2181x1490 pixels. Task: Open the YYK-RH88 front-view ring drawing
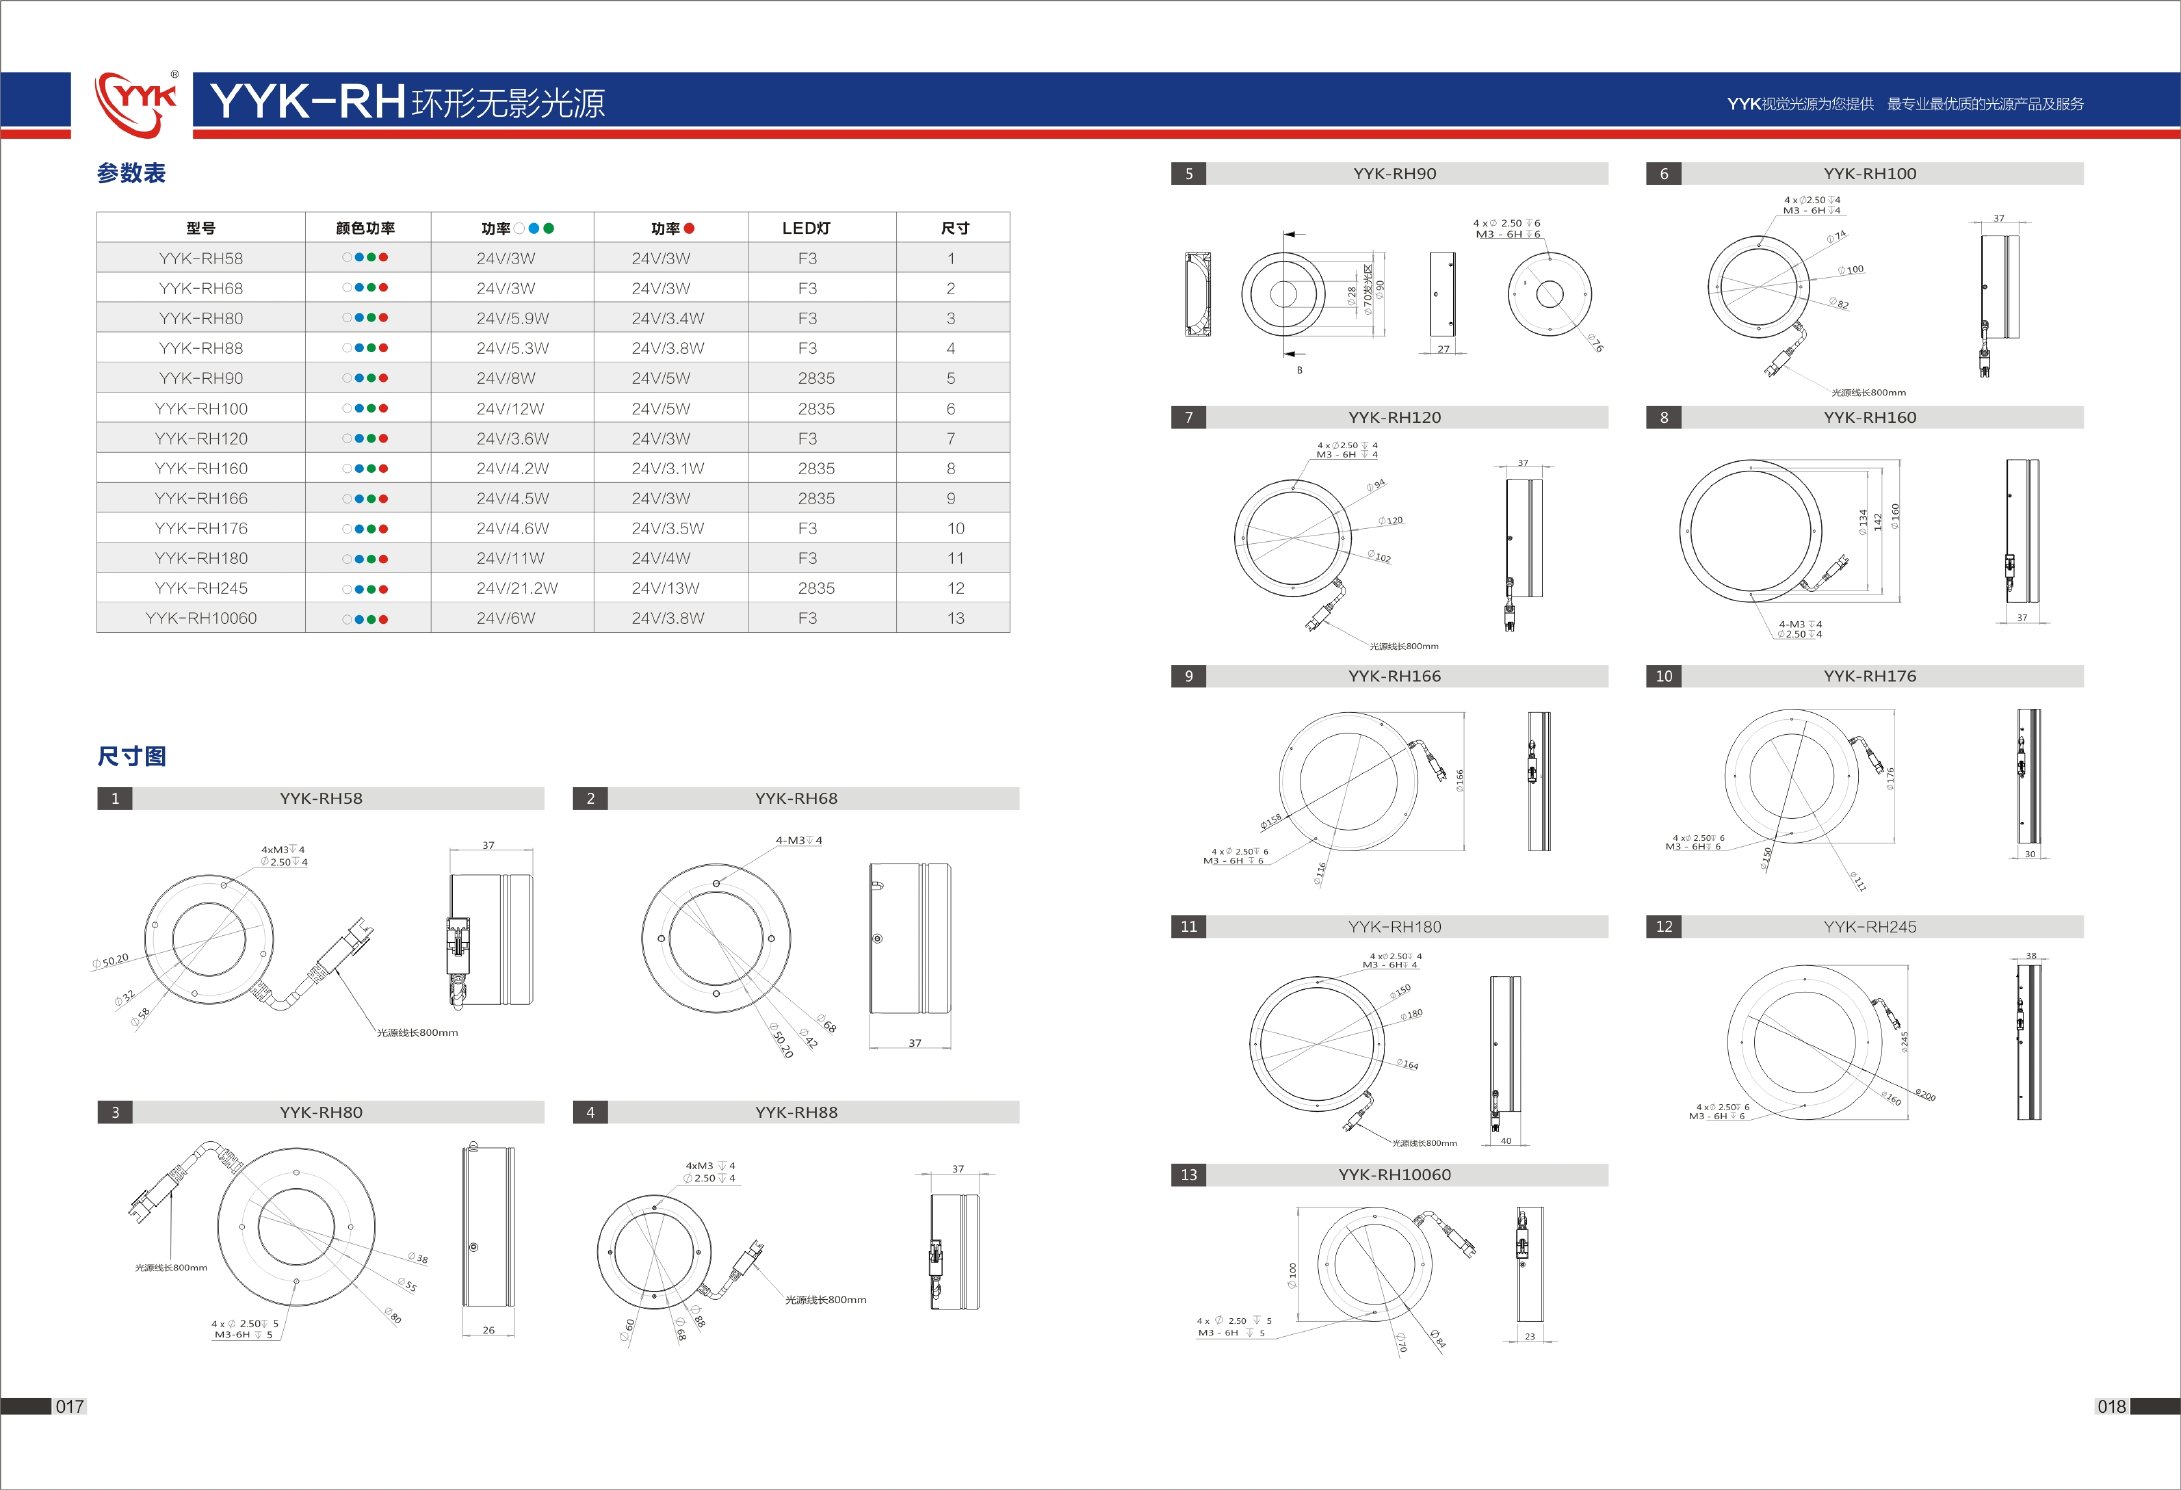(x=654, y=1252)
